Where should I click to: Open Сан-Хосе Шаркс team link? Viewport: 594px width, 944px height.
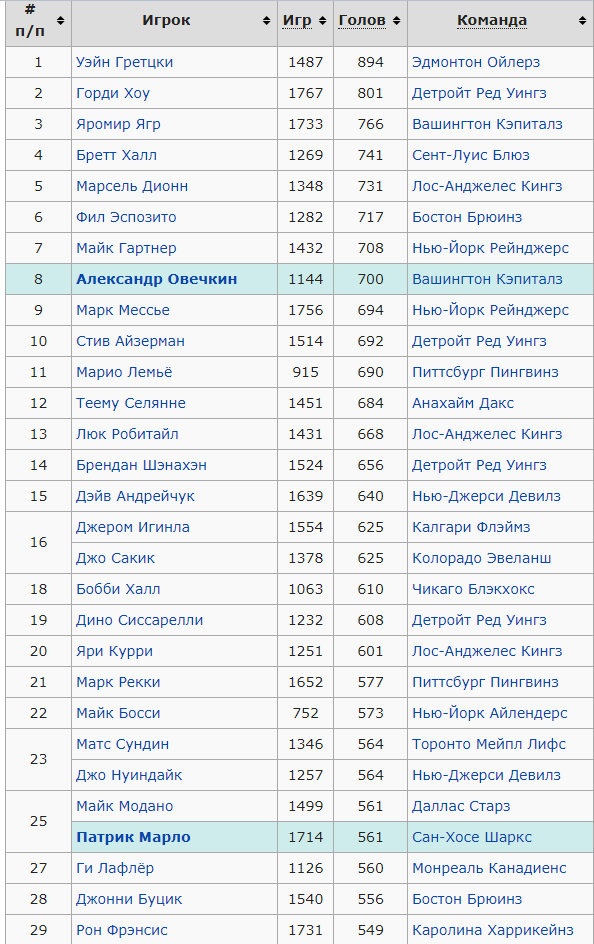point(472,837)
